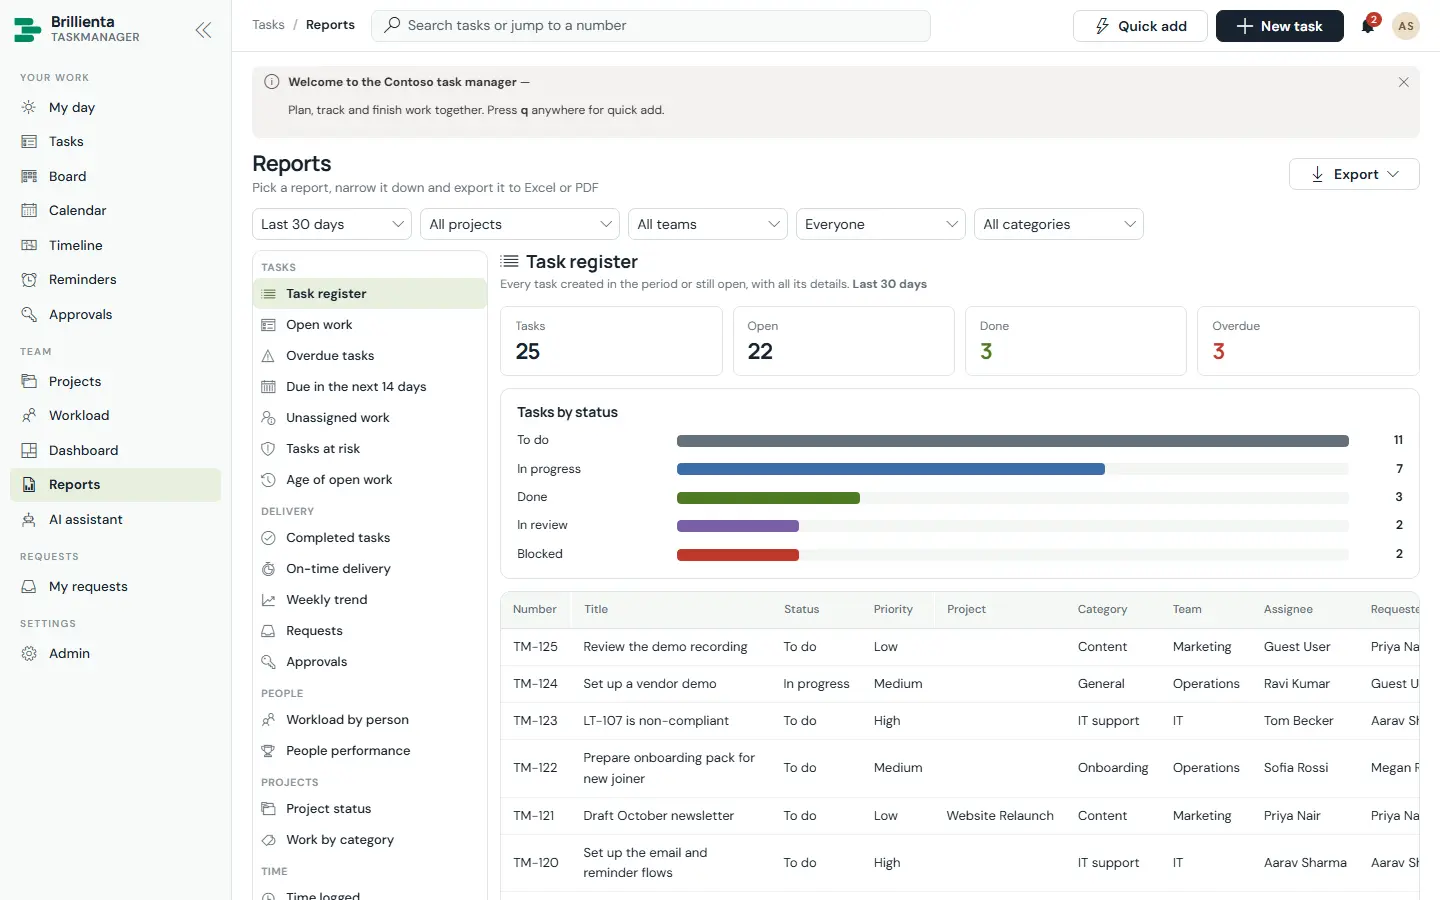Select the Overdue tasks report
The height and width of the screenshot is (900, 1440).
pyautogui.click(x=370, y=355)
